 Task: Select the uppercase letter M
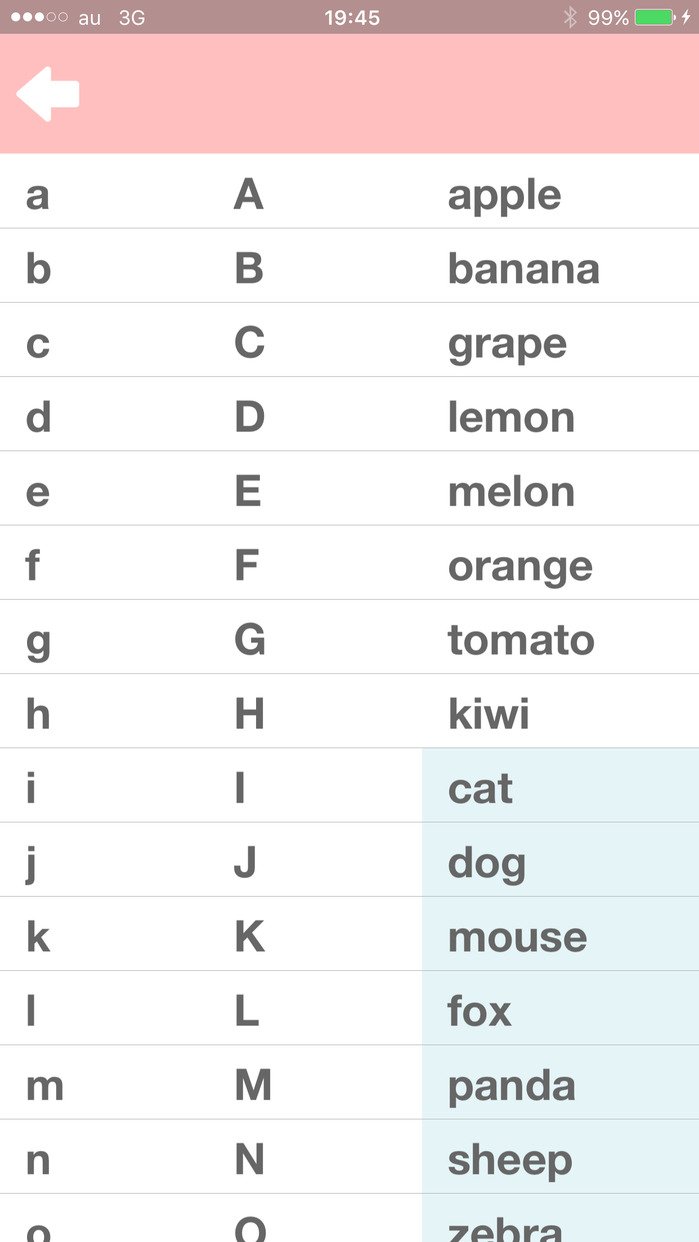[253, 1086]
